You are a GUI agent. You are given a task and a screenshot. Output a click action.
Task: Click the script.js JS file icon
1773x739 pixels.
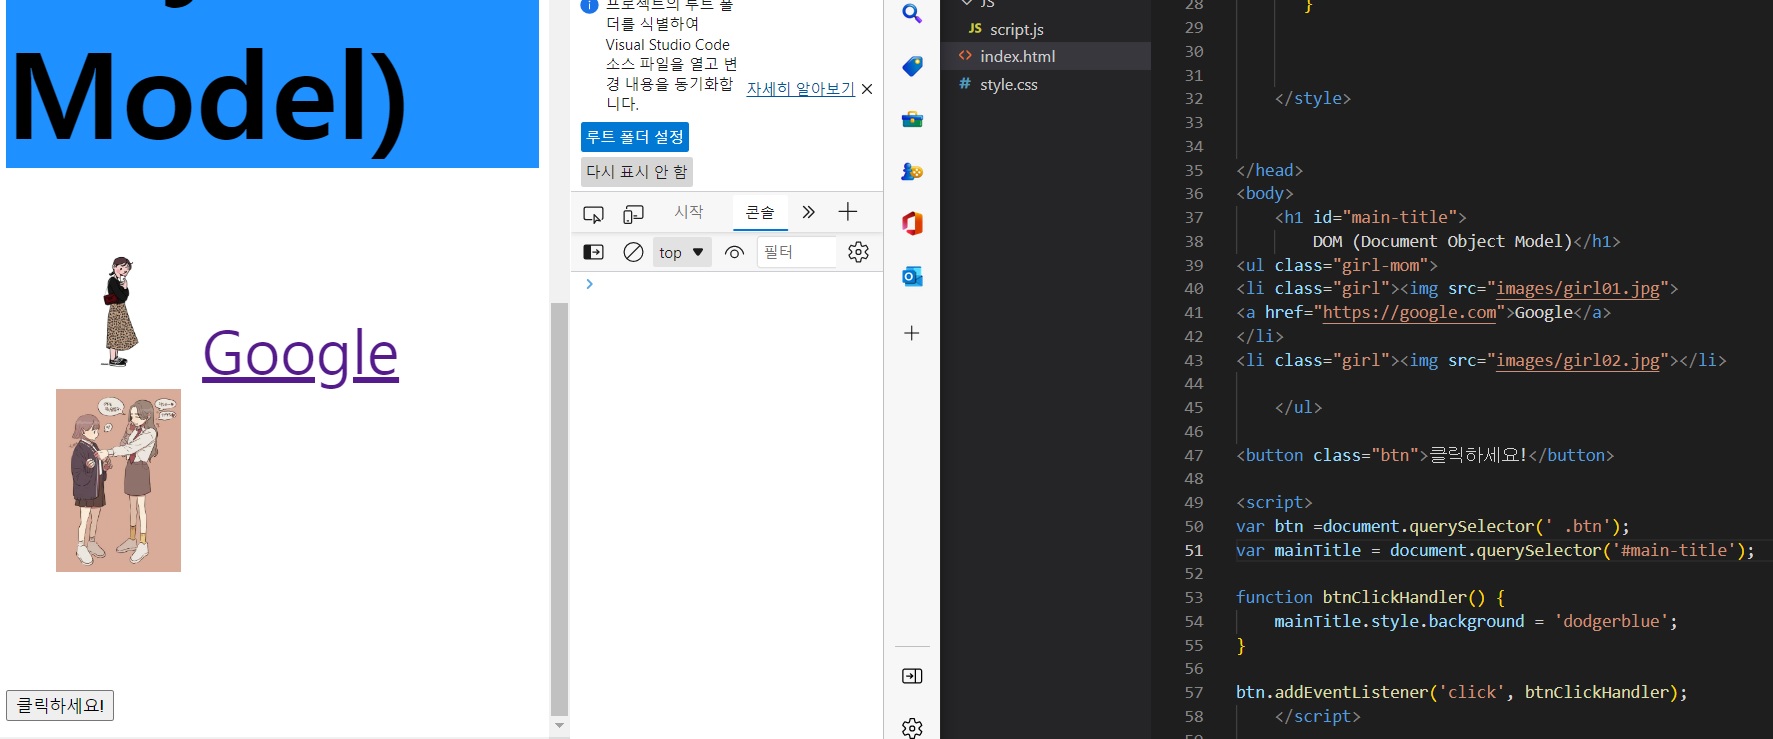(x=975, y=29)
